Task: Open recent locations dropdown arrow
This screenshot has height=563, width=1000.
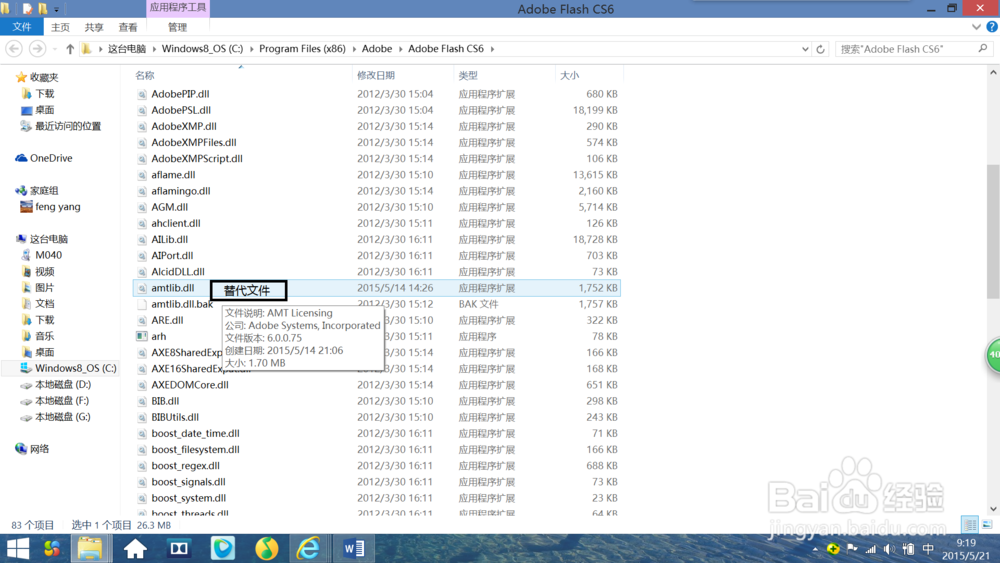Action: tap(55, 49)
